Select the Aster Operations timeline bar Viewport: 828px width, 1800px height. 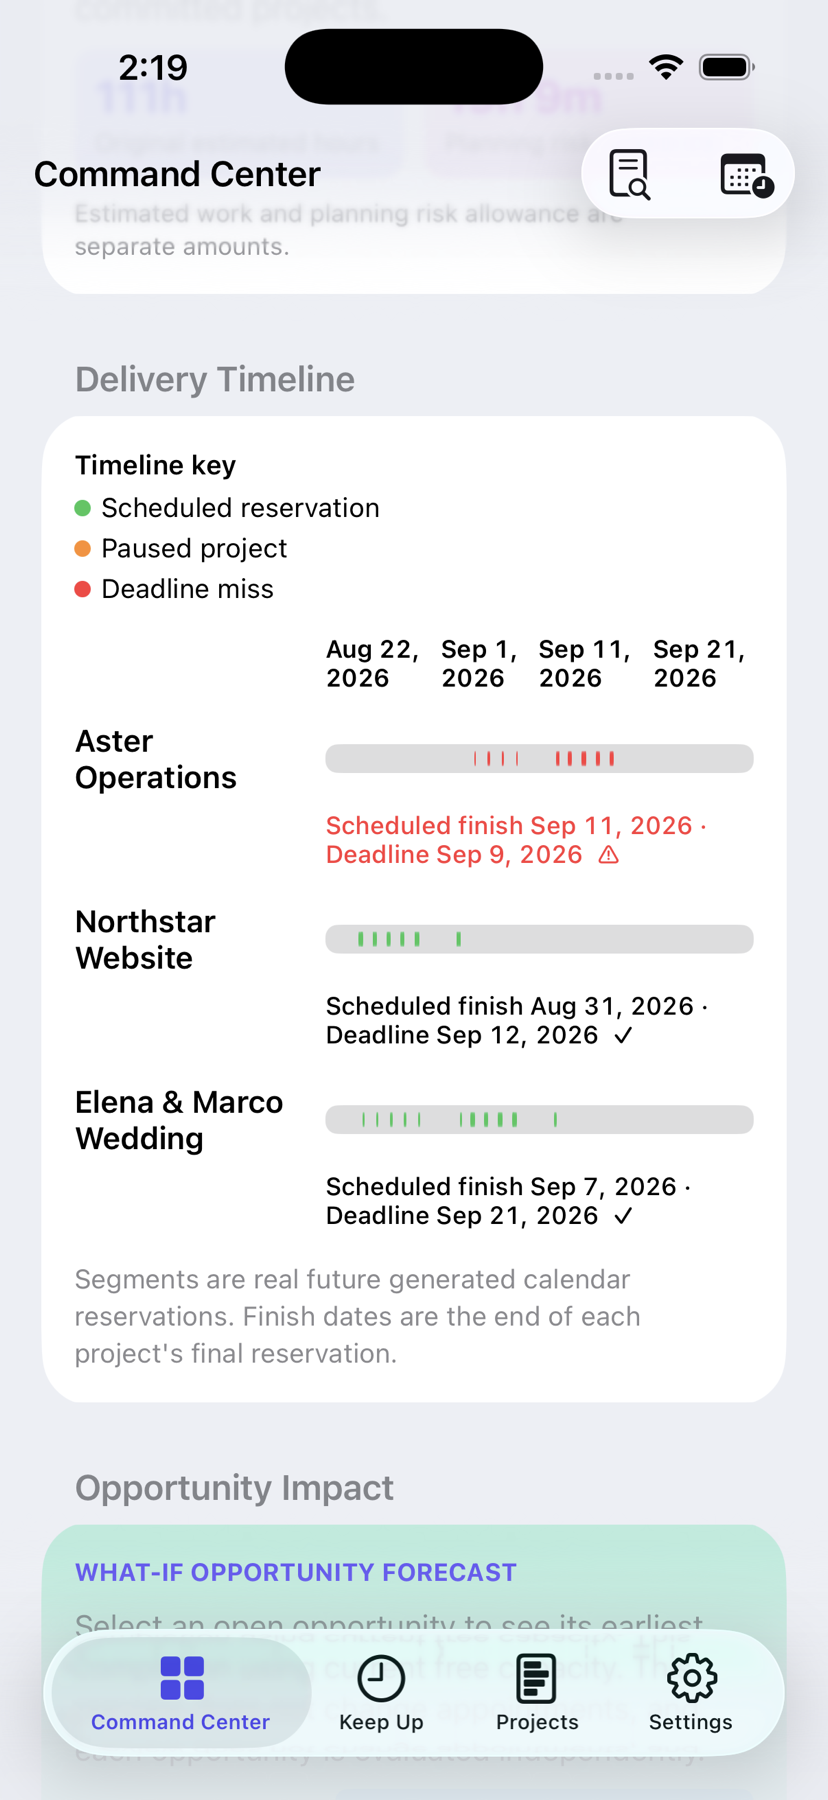pyautogui.click(x=539, y=758)
